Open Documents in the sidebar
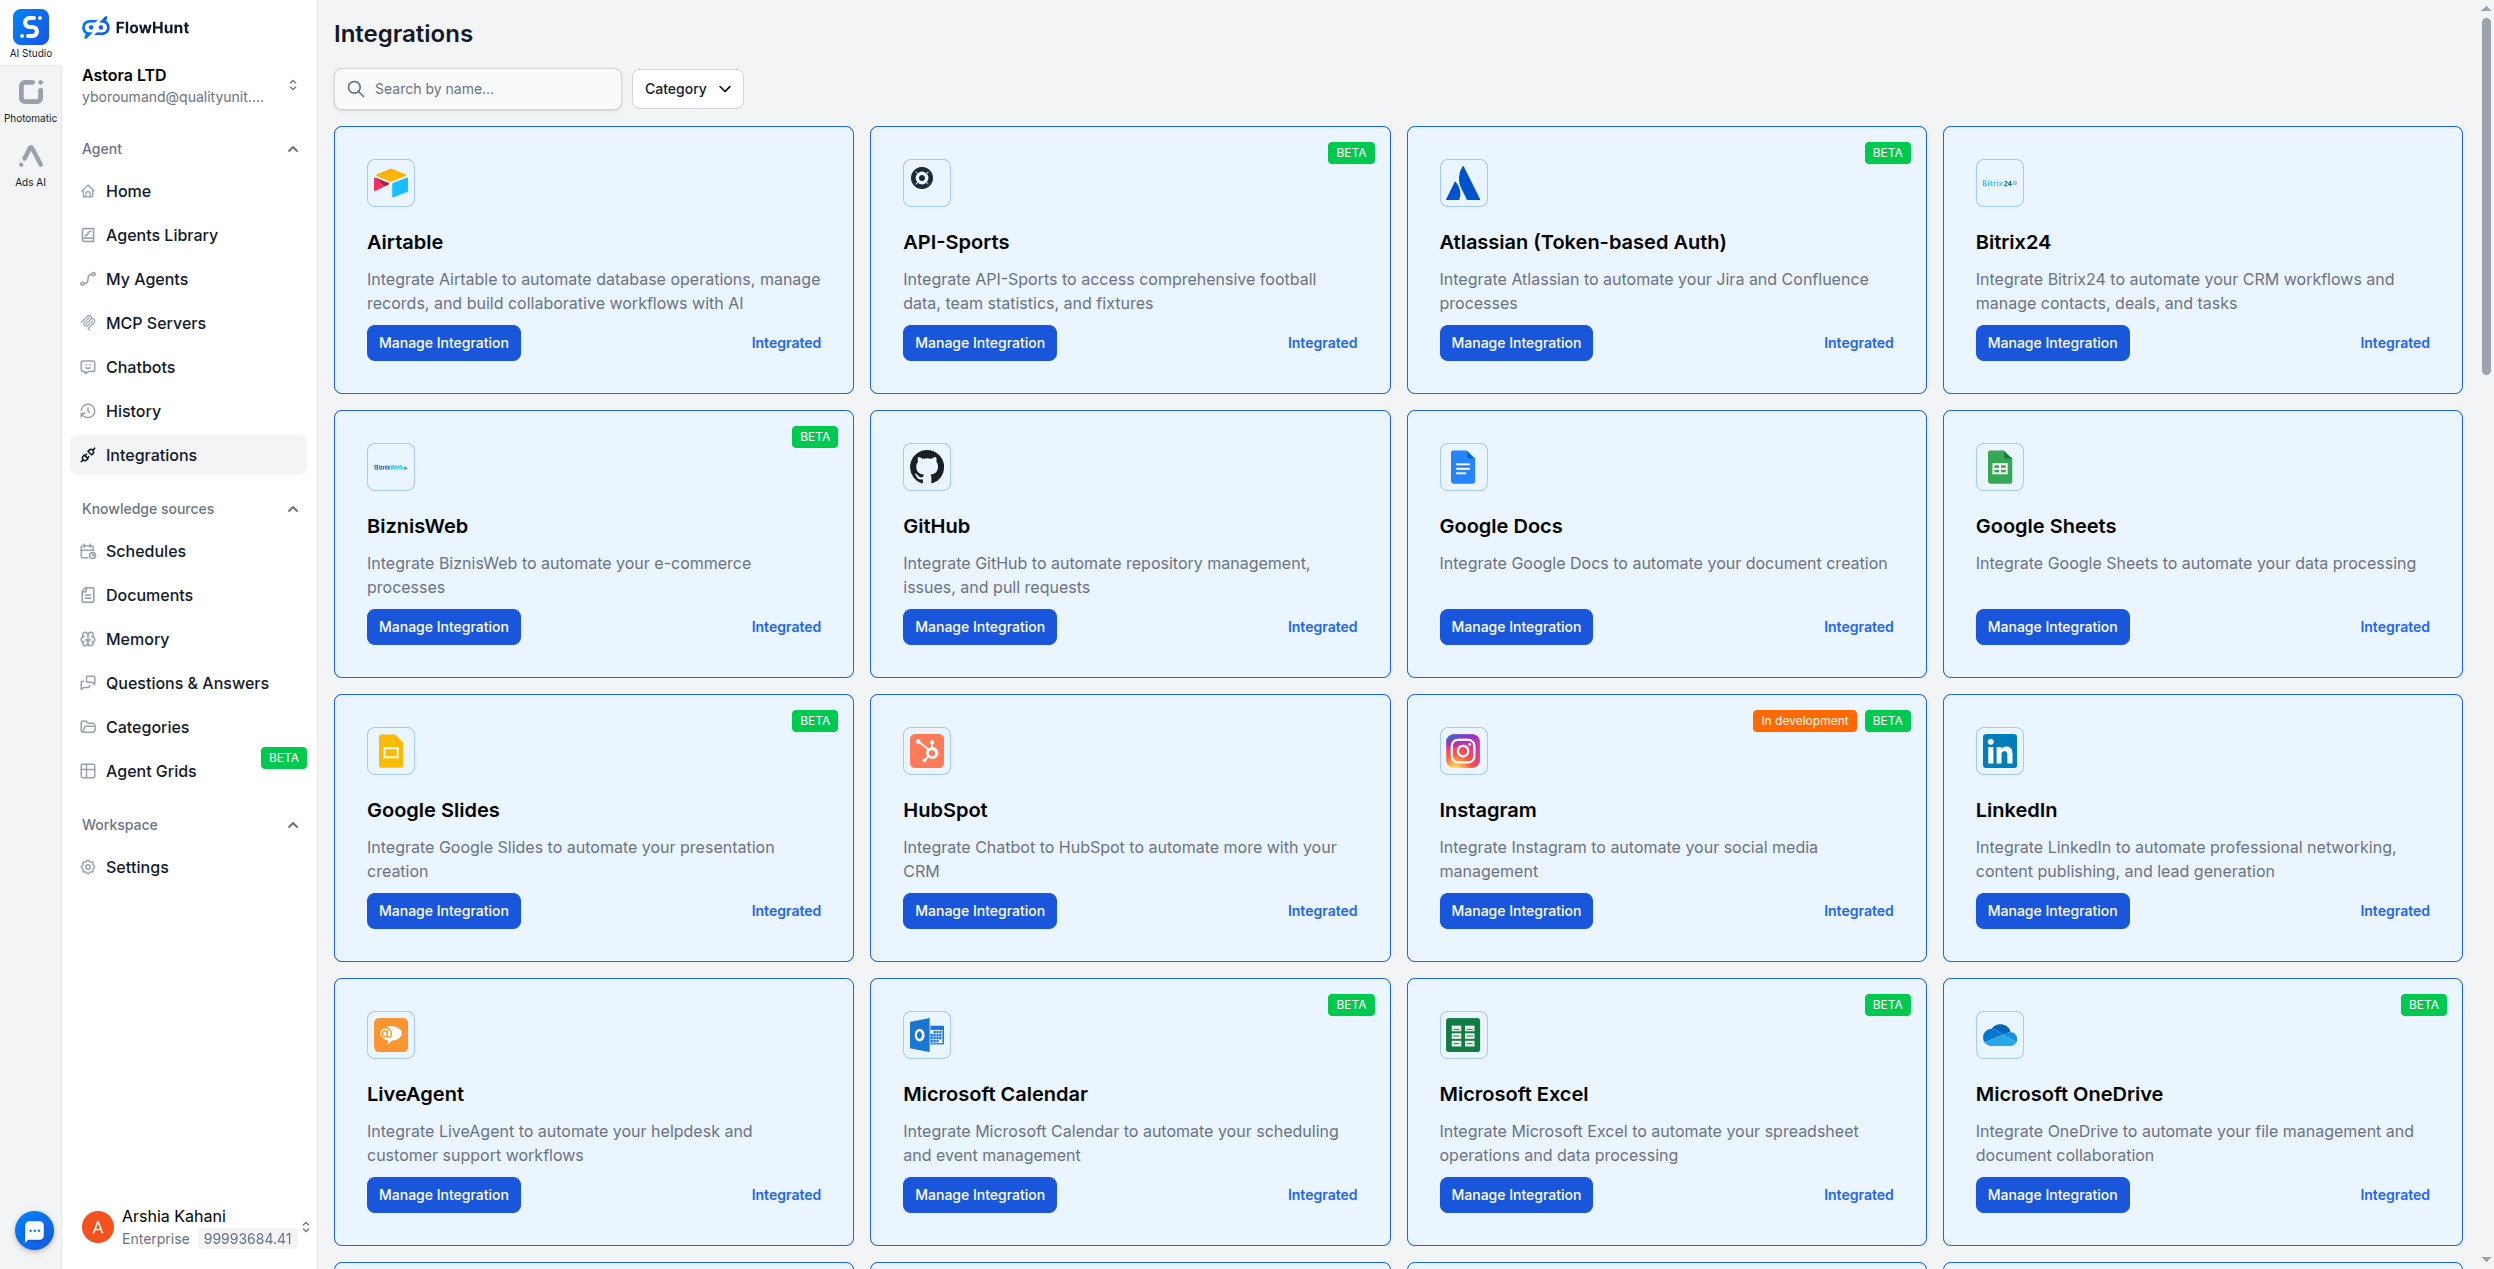This screenshot has width=2494, height=1269. 189,595
